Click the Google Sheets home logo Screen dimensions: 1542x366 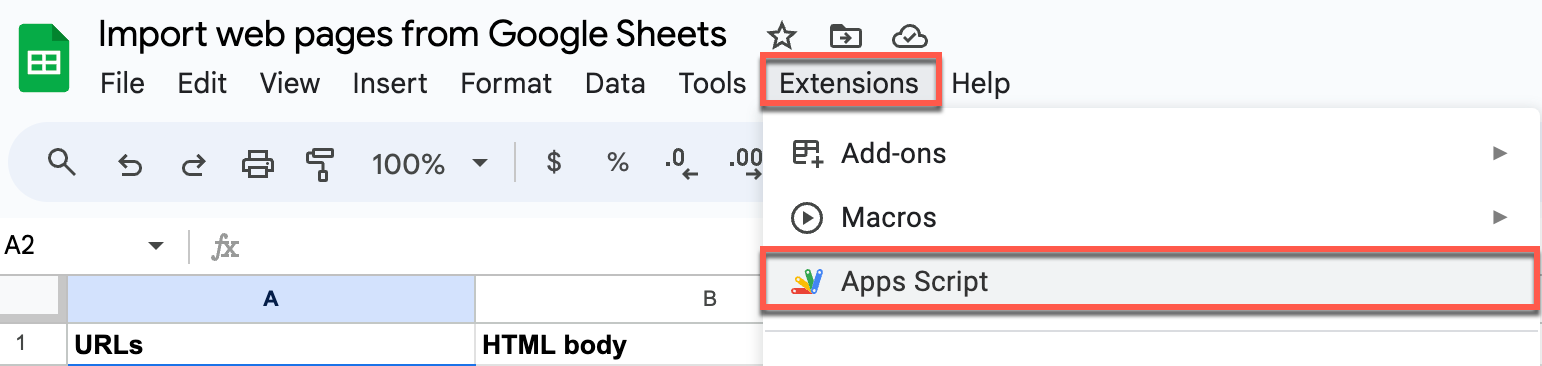tap(44, 60)
